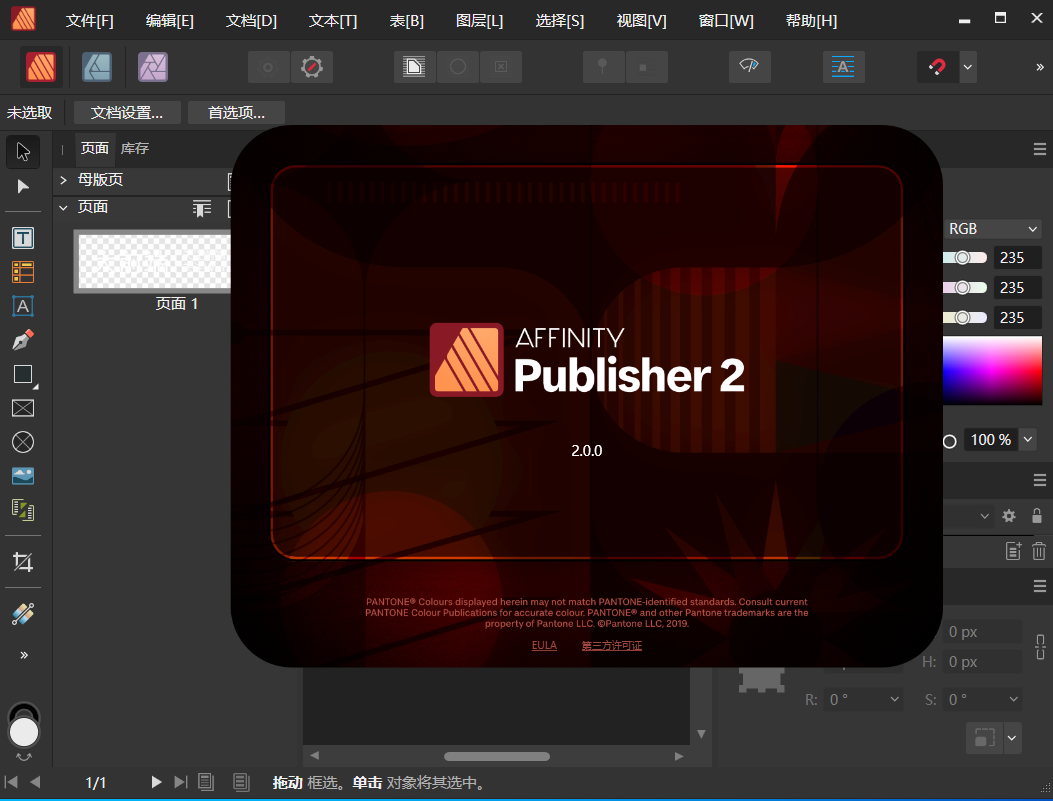
Task: Open the colour panel hamburger menu
Action: 1040,149
